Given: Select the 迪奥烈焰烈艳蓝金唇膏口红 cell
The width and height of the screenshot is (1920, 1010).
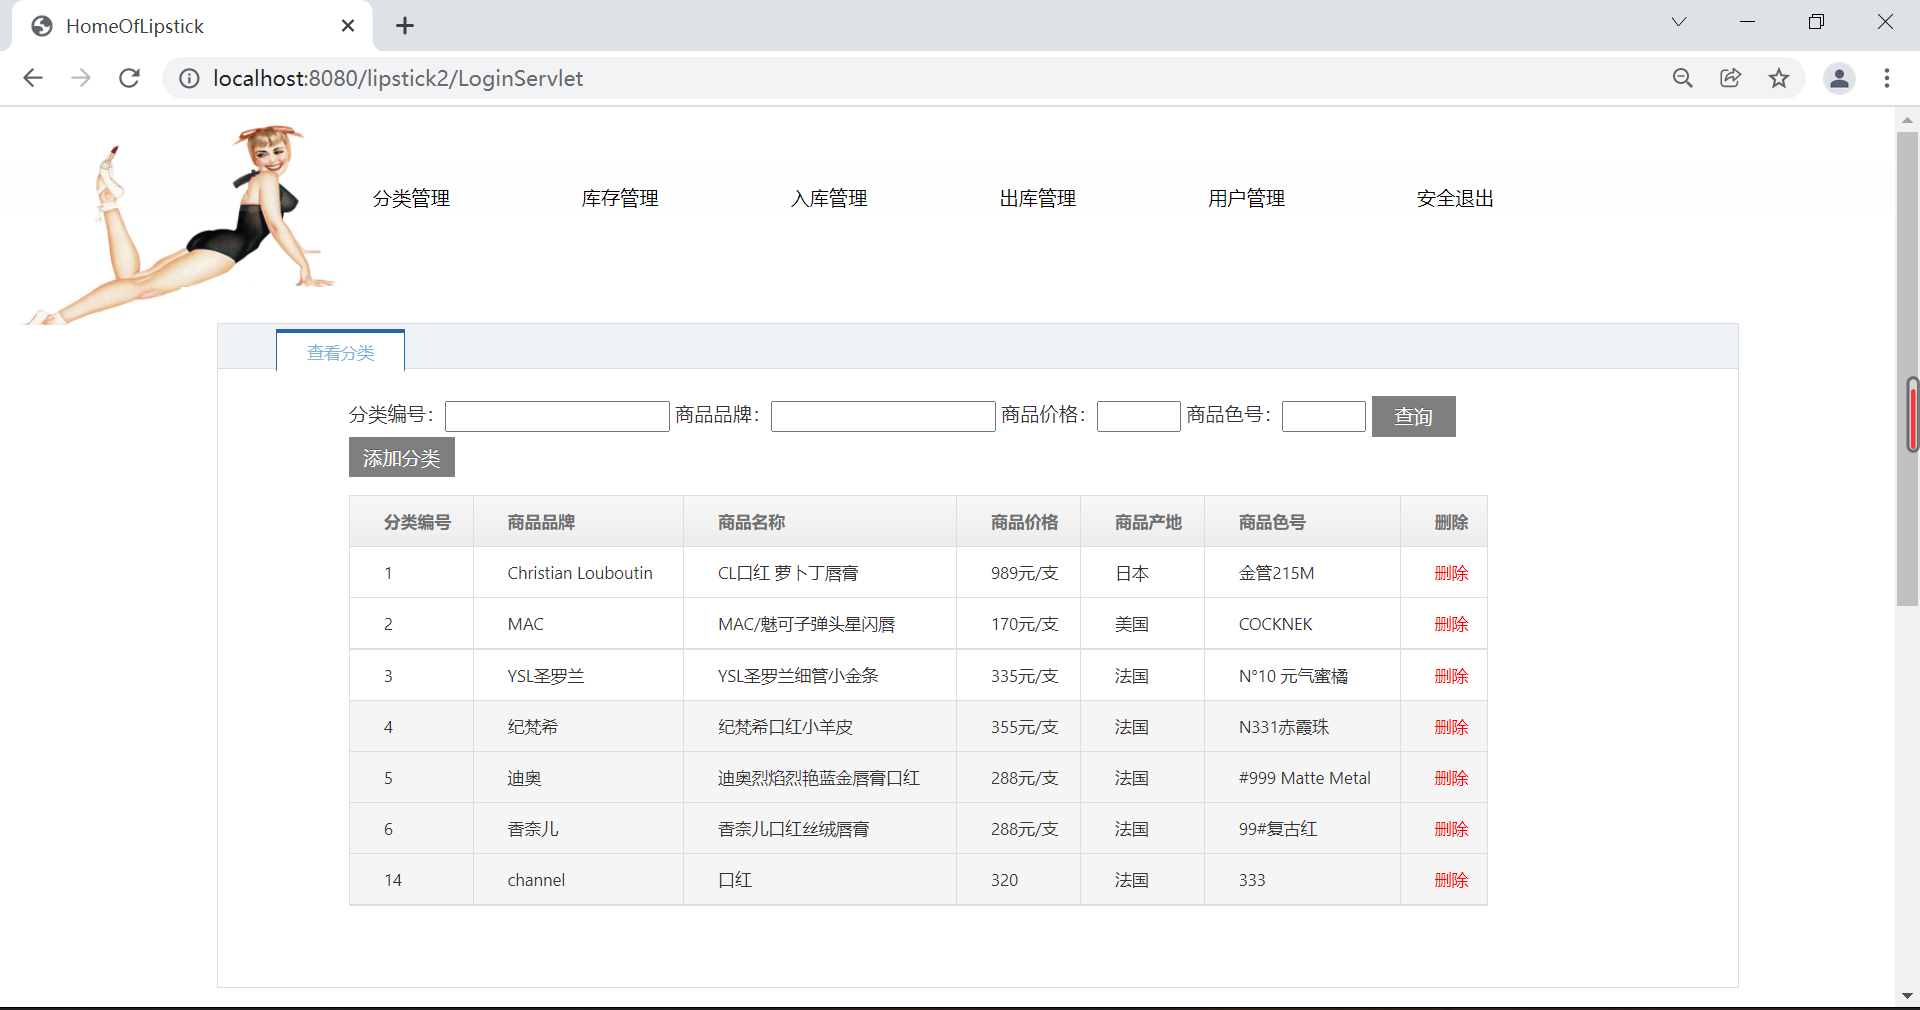Looking at the screenshot, I should pyautogui.click(x=820, y=778).
